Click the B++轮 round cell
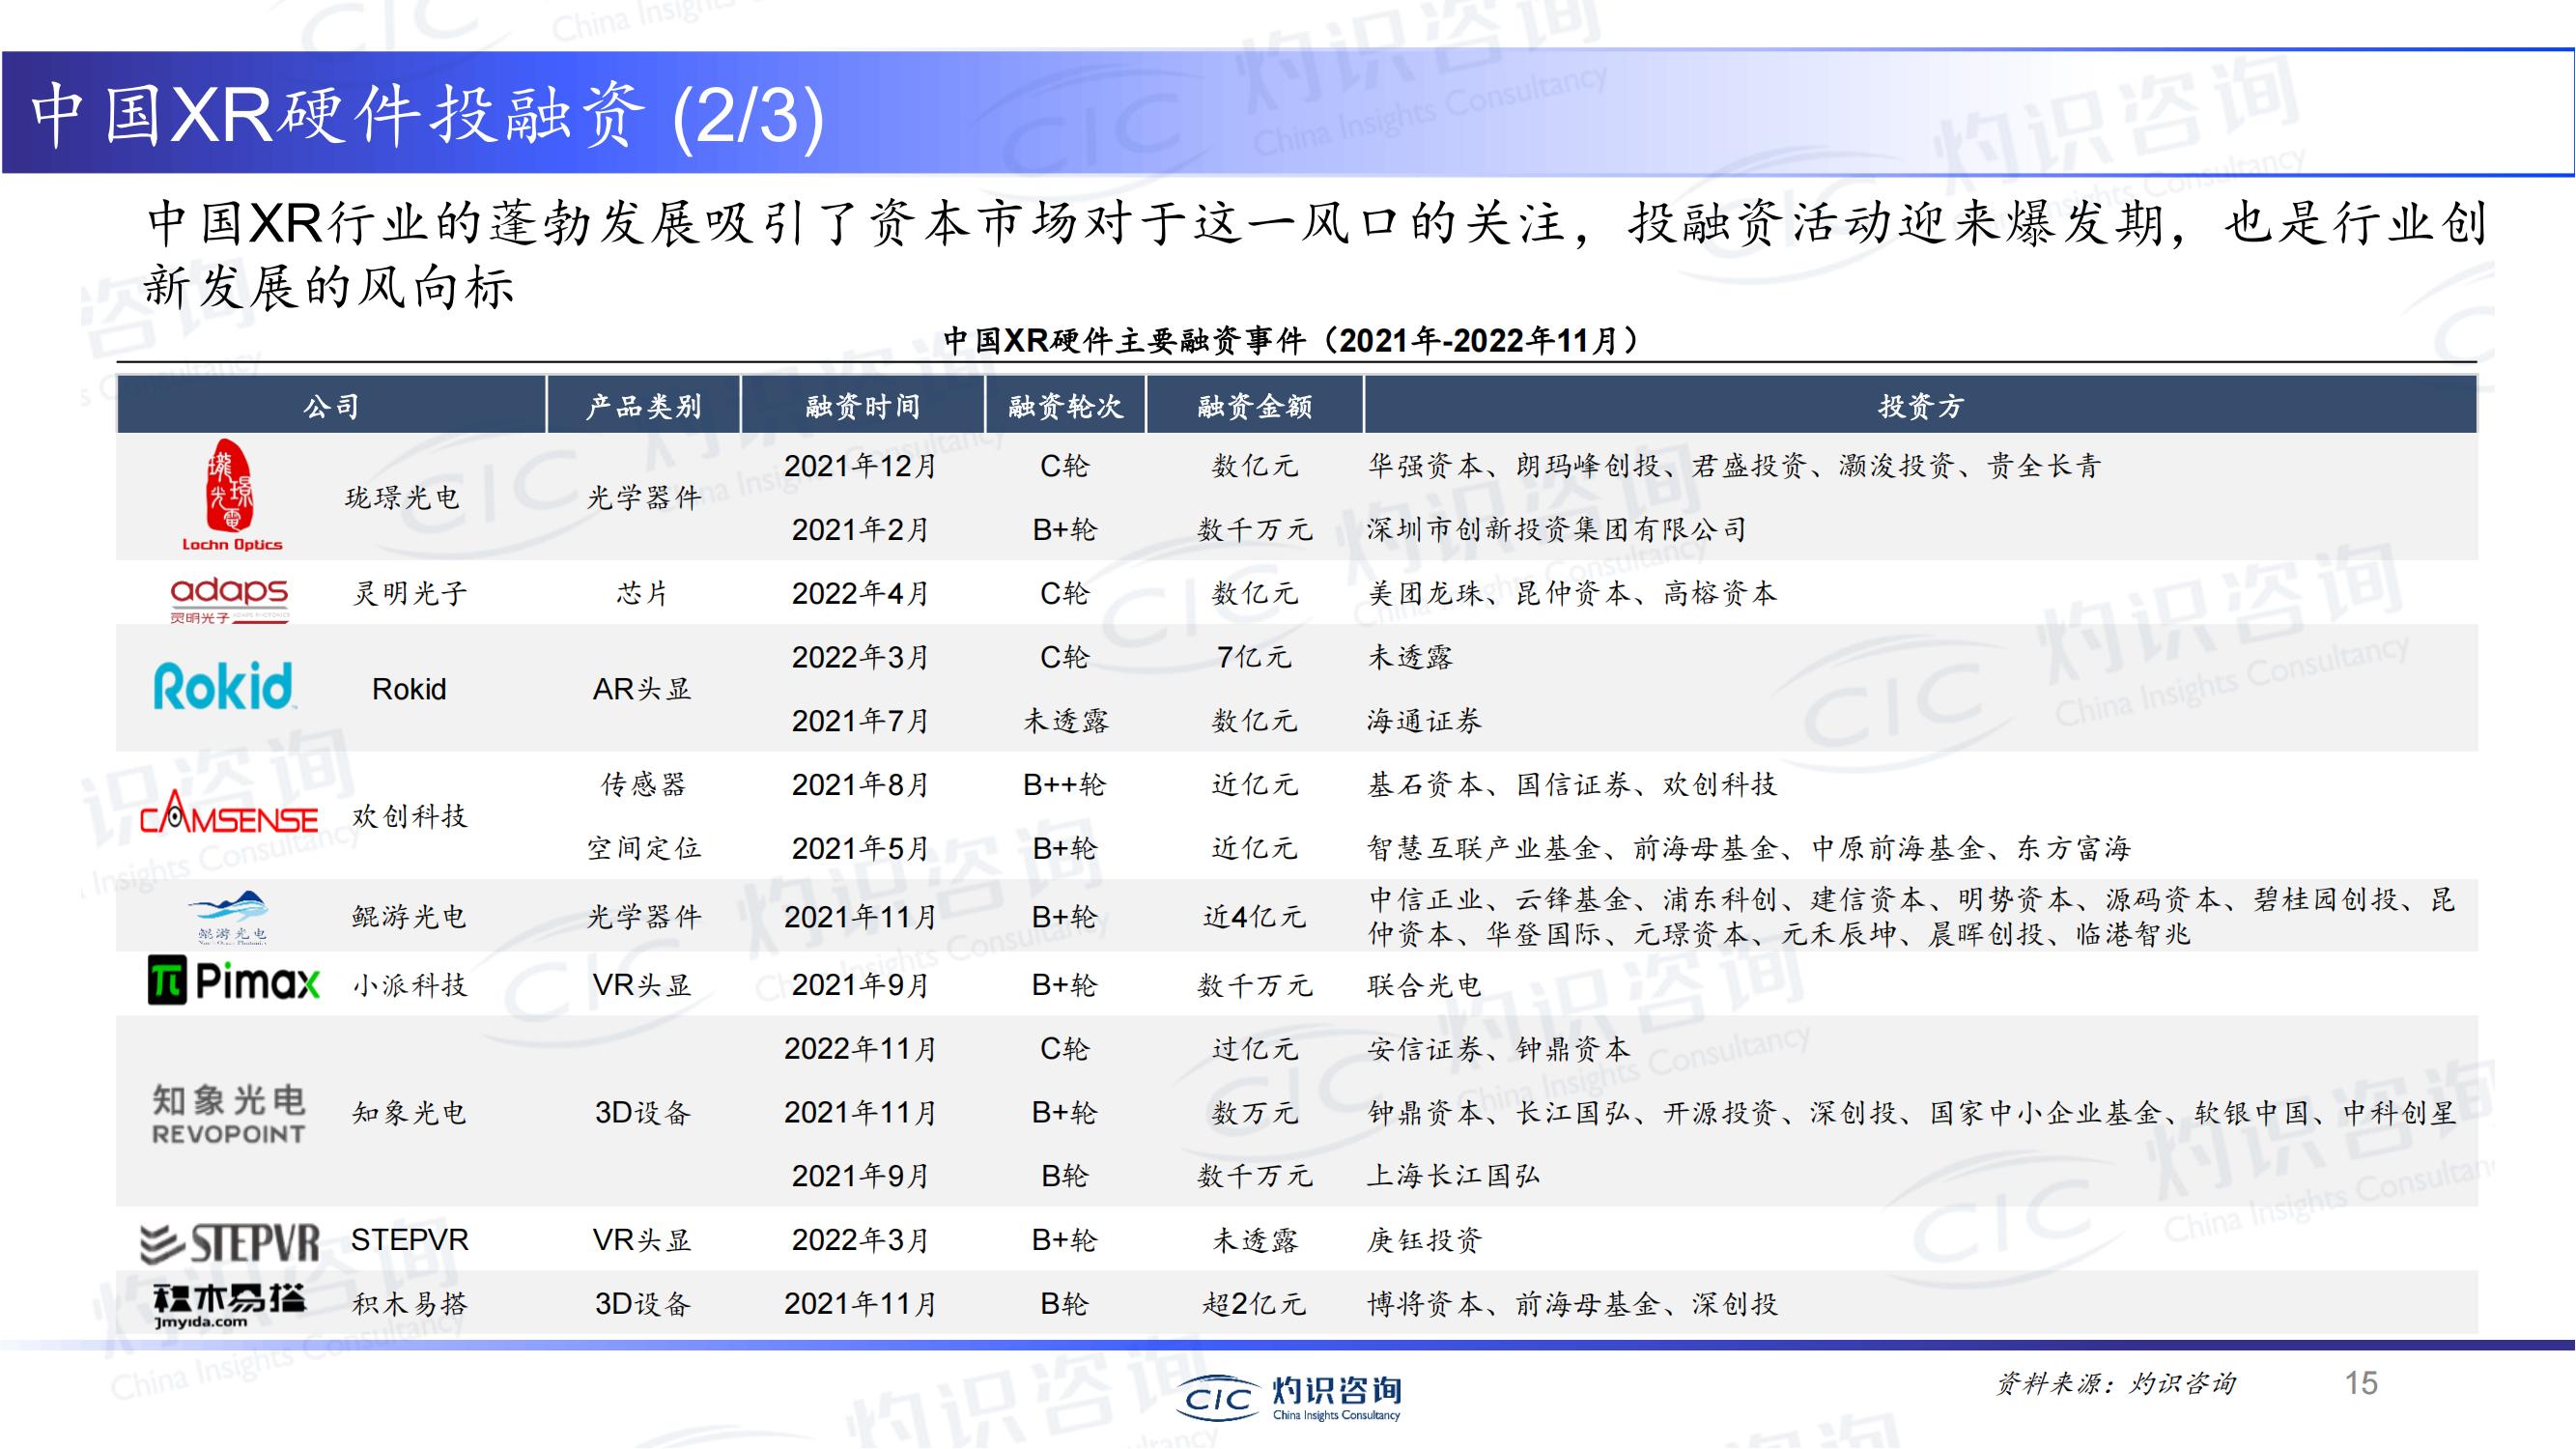The image size is (2576, 1449). pyautogui.click(x=1064, y=784)
